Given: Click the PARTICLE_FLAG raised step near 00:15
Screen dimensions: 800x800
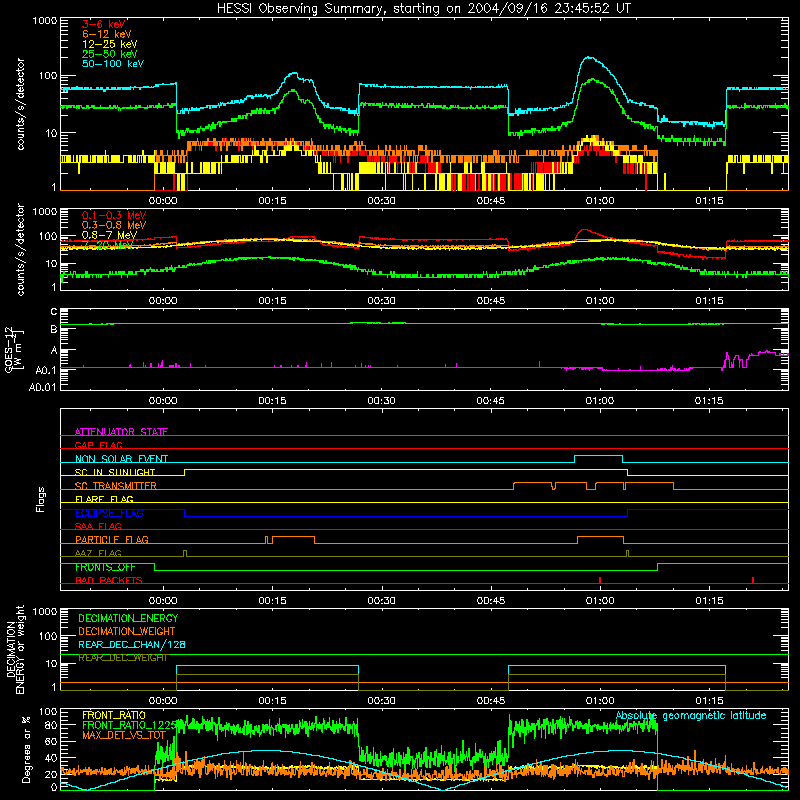Looking at the screenshot, I should pos(293,537).
